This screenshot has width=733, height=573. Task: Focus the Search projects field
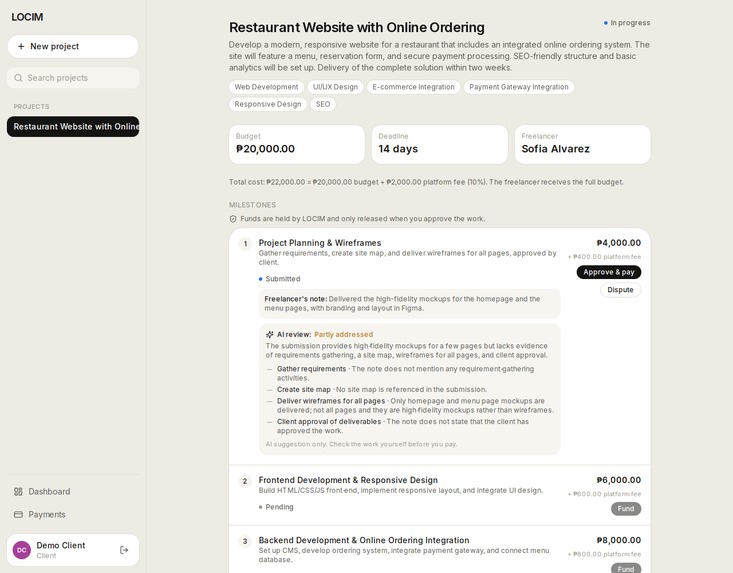(73, 78)
